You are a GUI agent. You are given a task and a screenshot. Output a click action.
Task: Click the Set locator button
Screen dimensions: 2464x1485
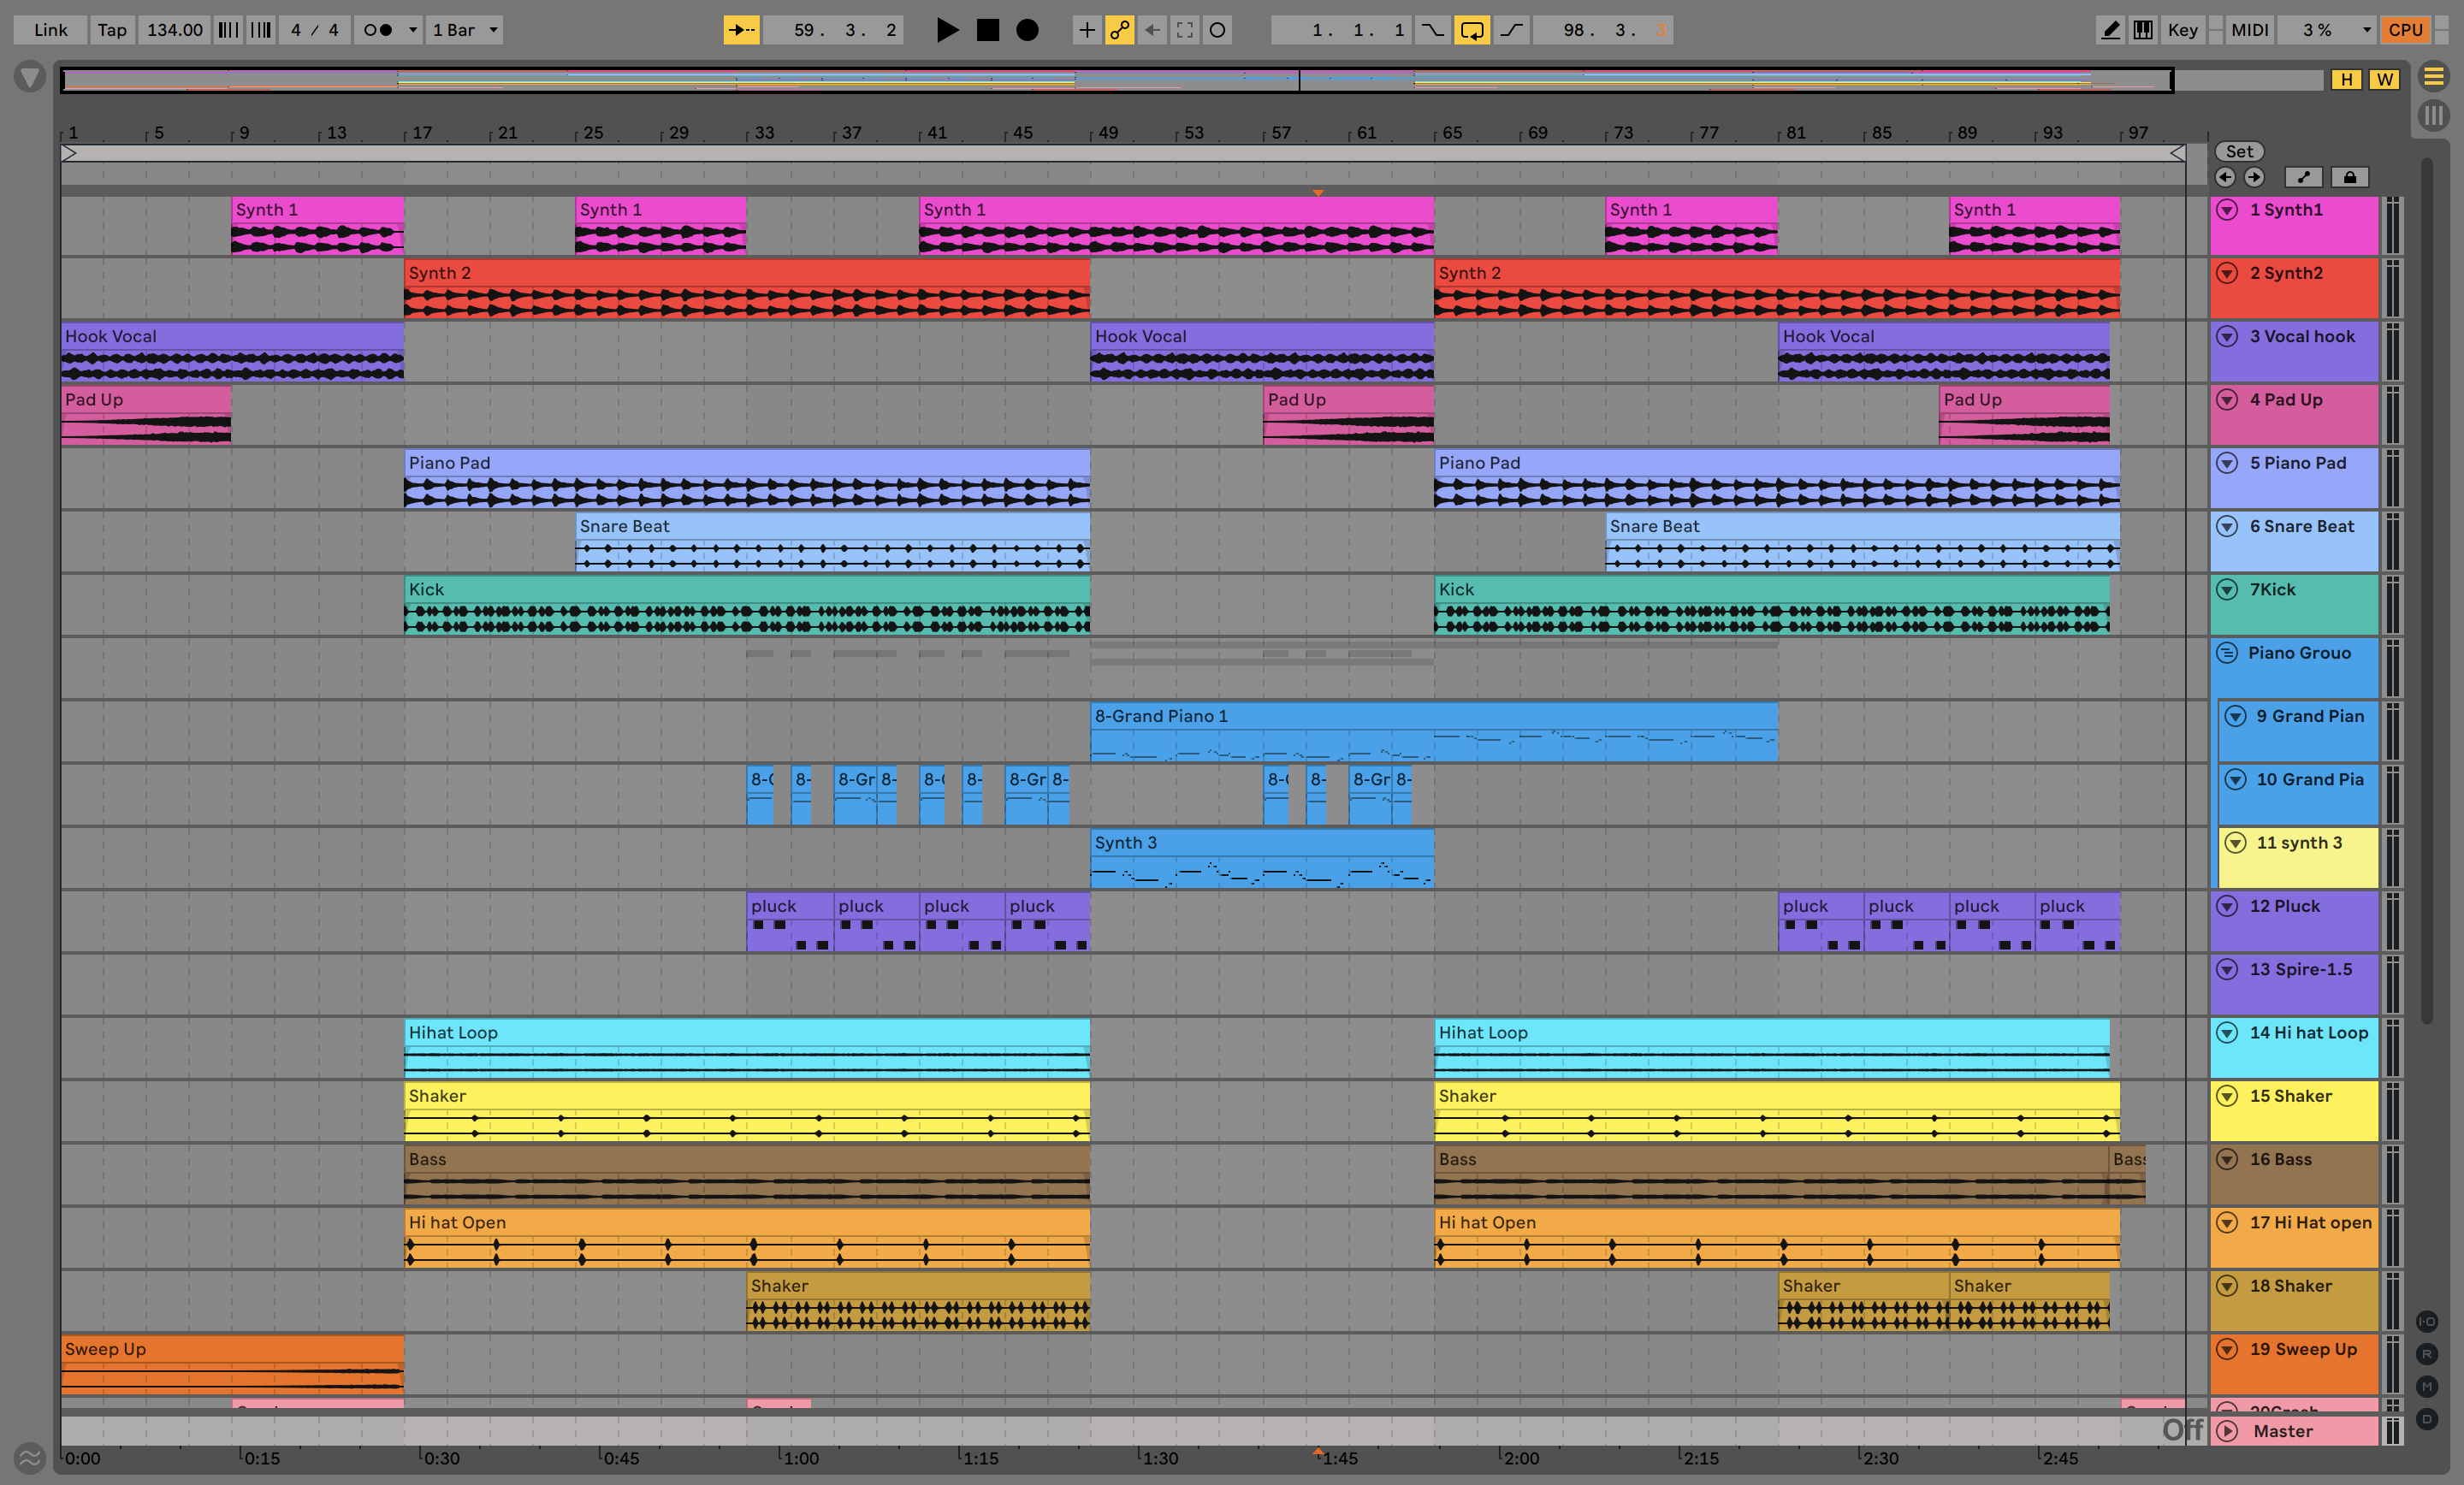pos(2239,151)
